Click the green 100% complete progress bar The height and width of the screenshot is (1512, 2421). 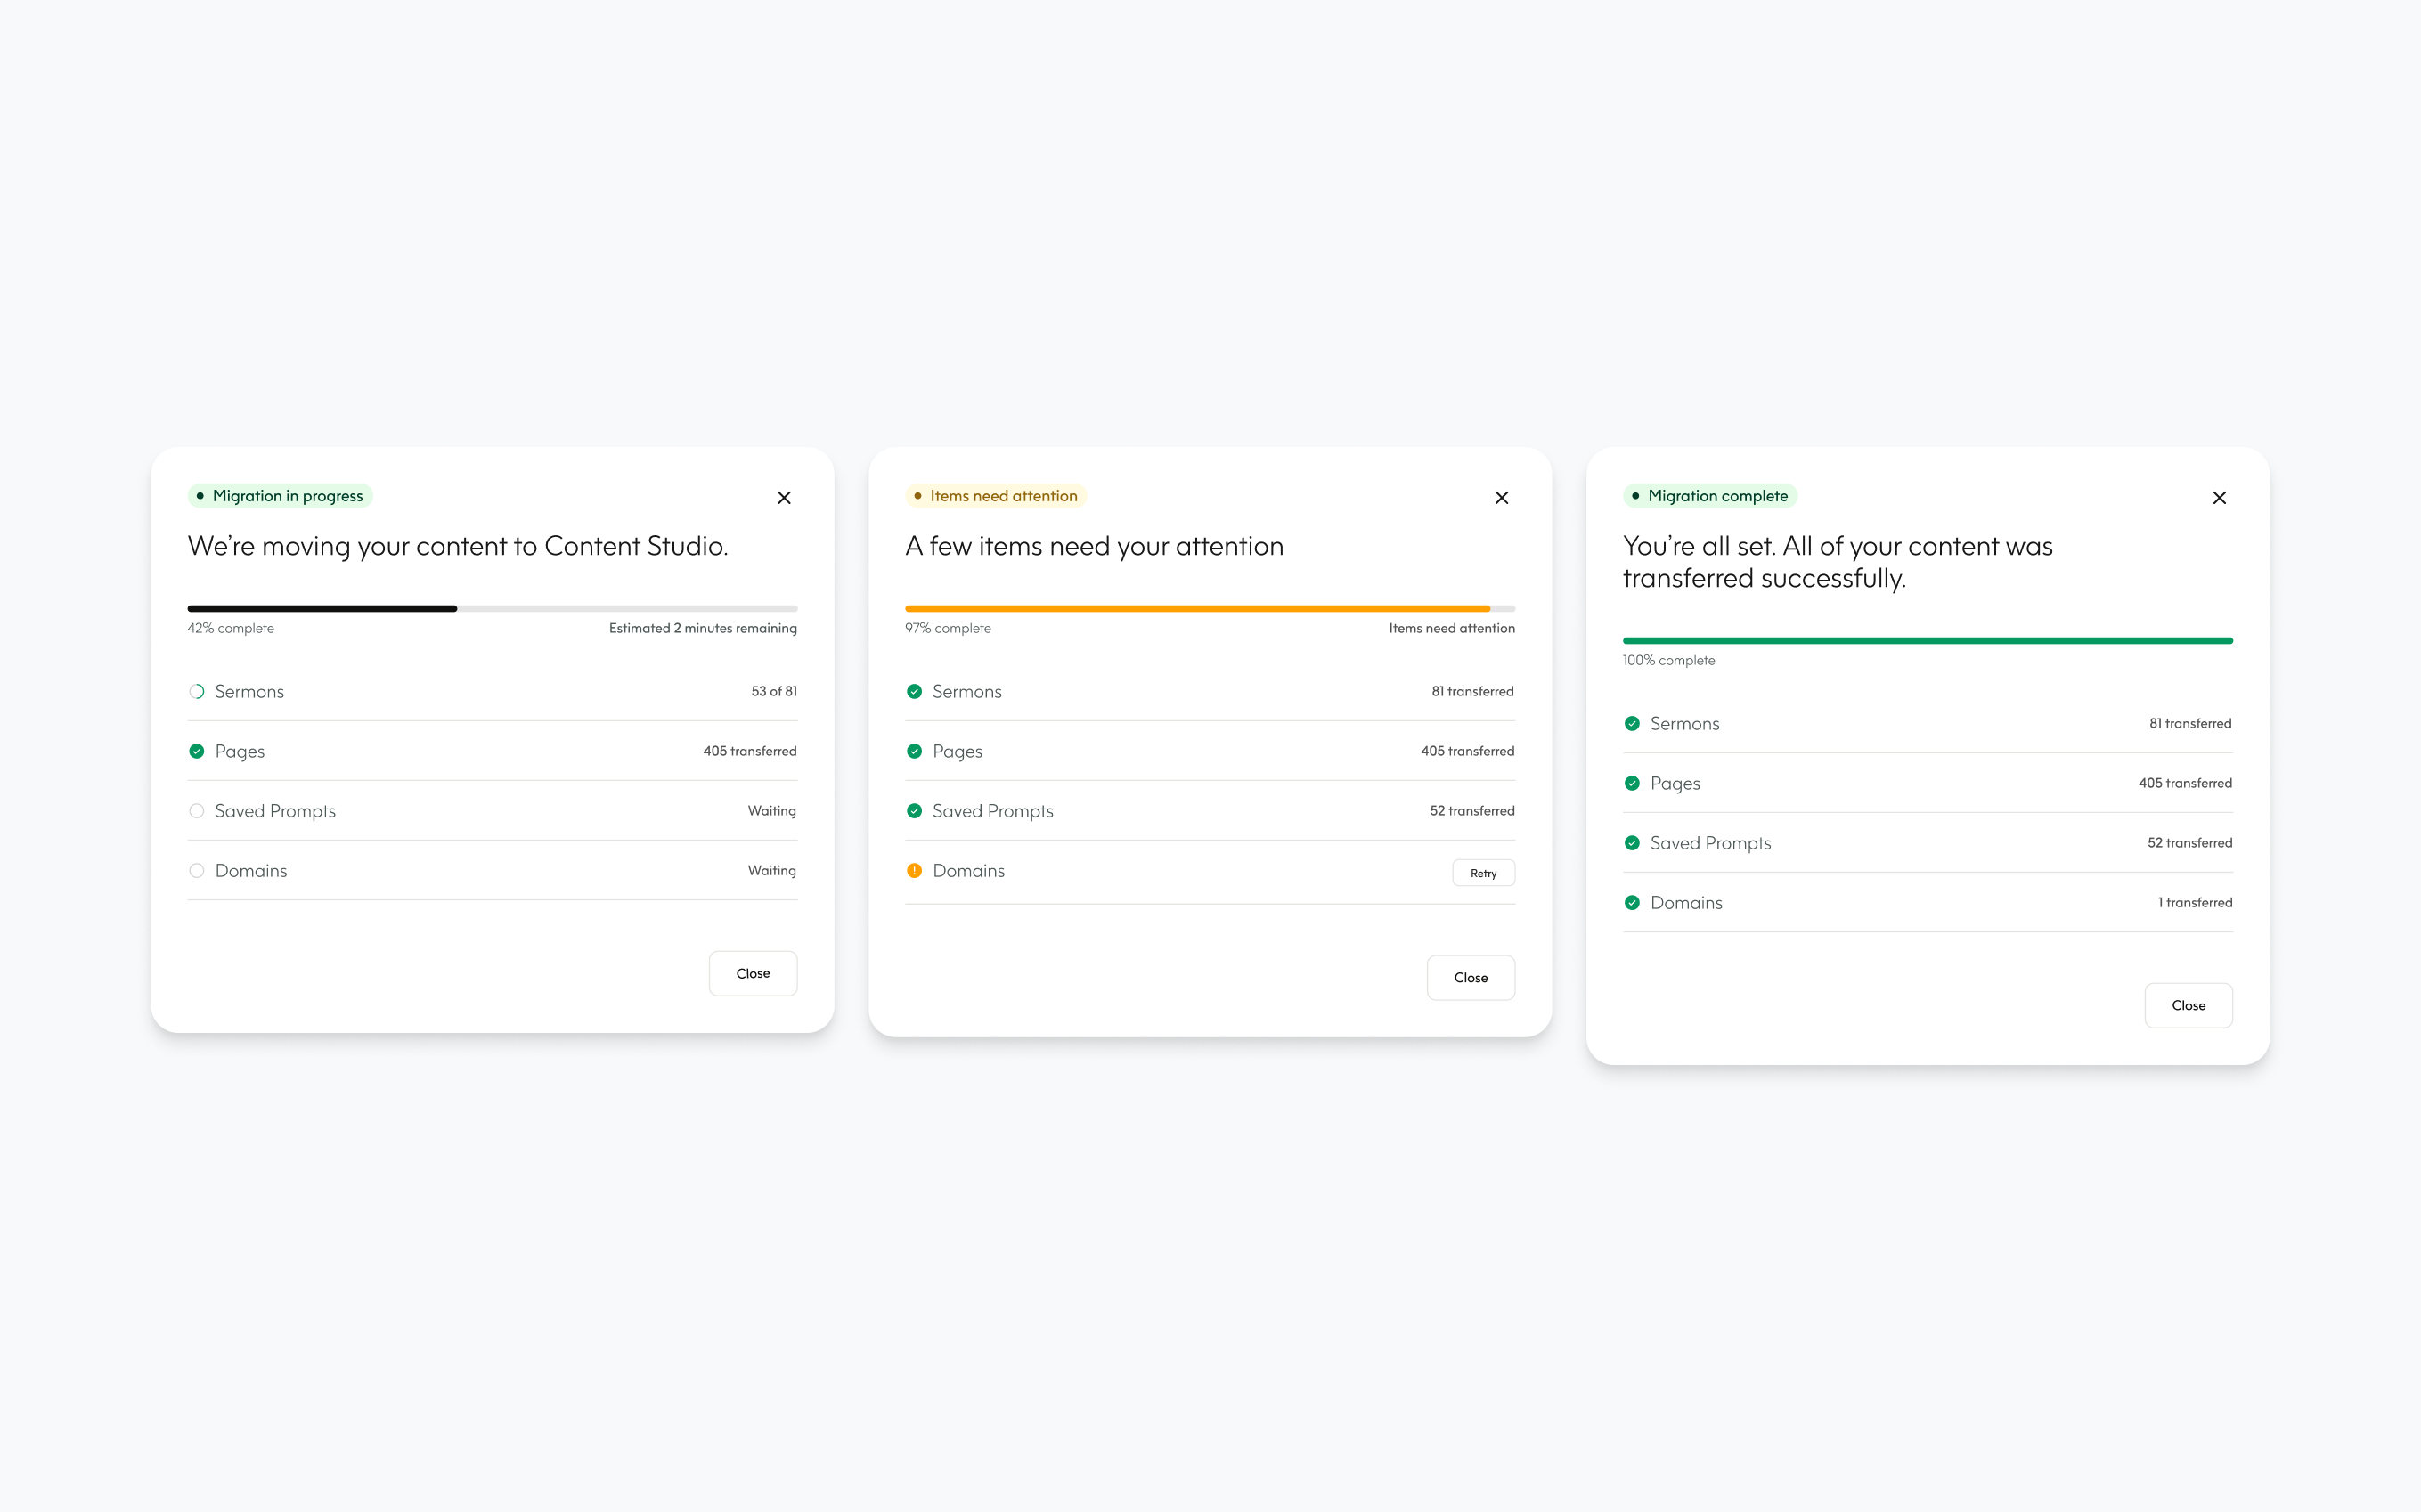coord(1927,640)
